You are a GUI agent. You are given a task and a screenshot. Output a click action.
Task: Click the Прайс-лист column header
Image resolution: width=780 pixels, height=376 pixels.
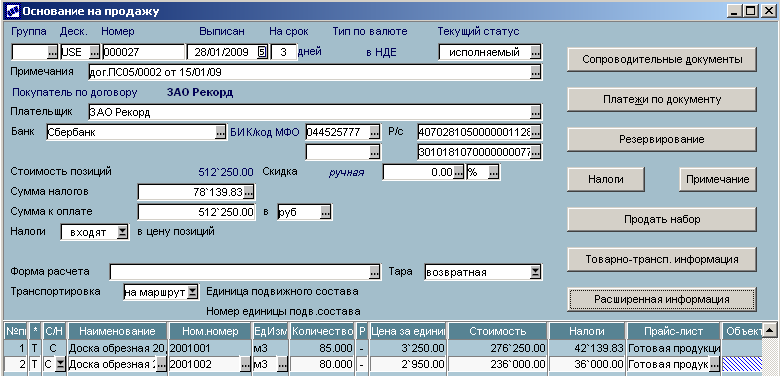point(674,331)
